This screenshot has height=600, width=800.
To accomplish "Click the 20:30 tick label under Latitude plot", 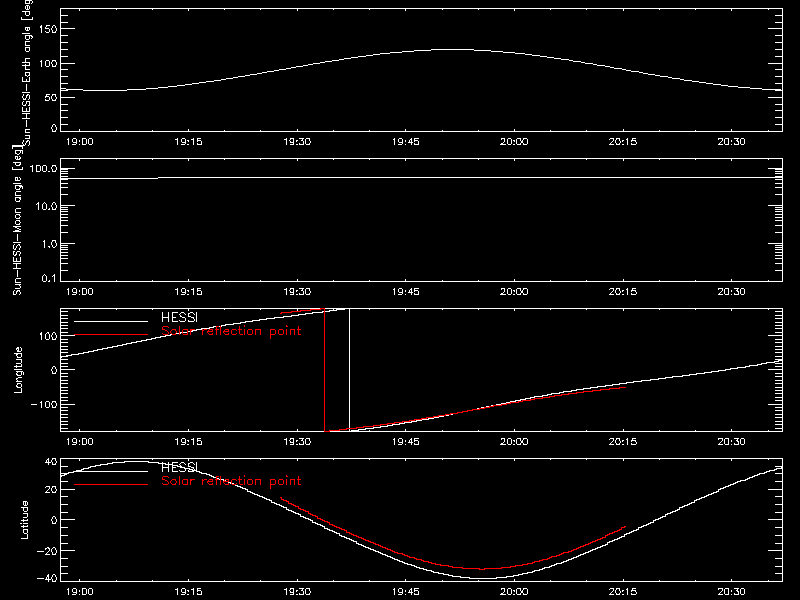I will point(731,592).
